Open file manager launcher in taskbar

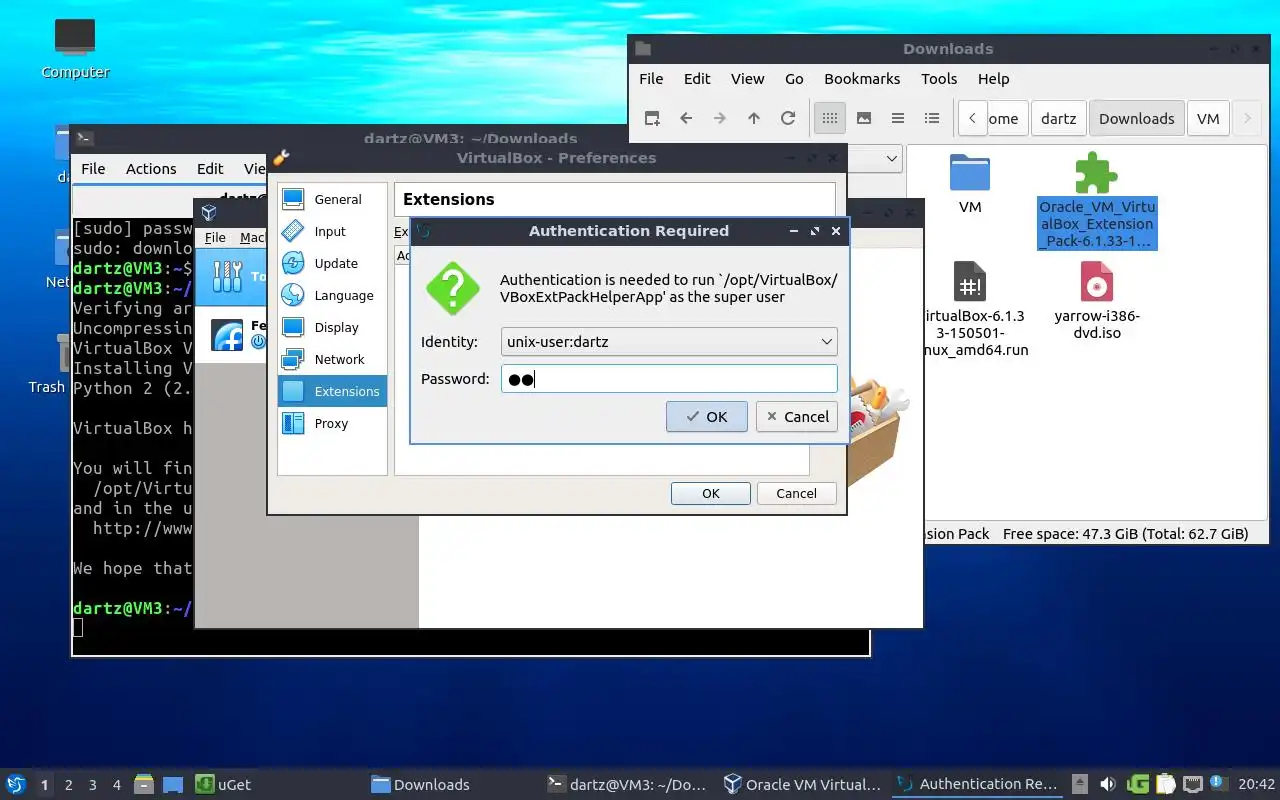(x=144, y=784)
